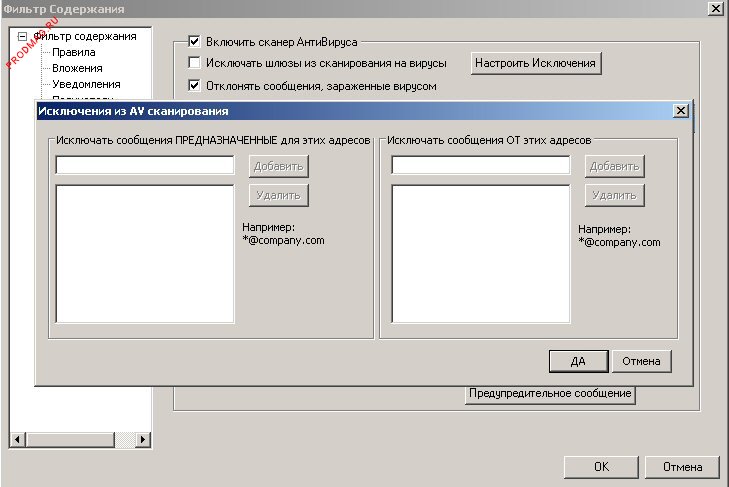The width and height of the screenshot is (729, 487).
Task: Click sender address exclusion input field
Action: pyautogui.click(x=480, y=166)
